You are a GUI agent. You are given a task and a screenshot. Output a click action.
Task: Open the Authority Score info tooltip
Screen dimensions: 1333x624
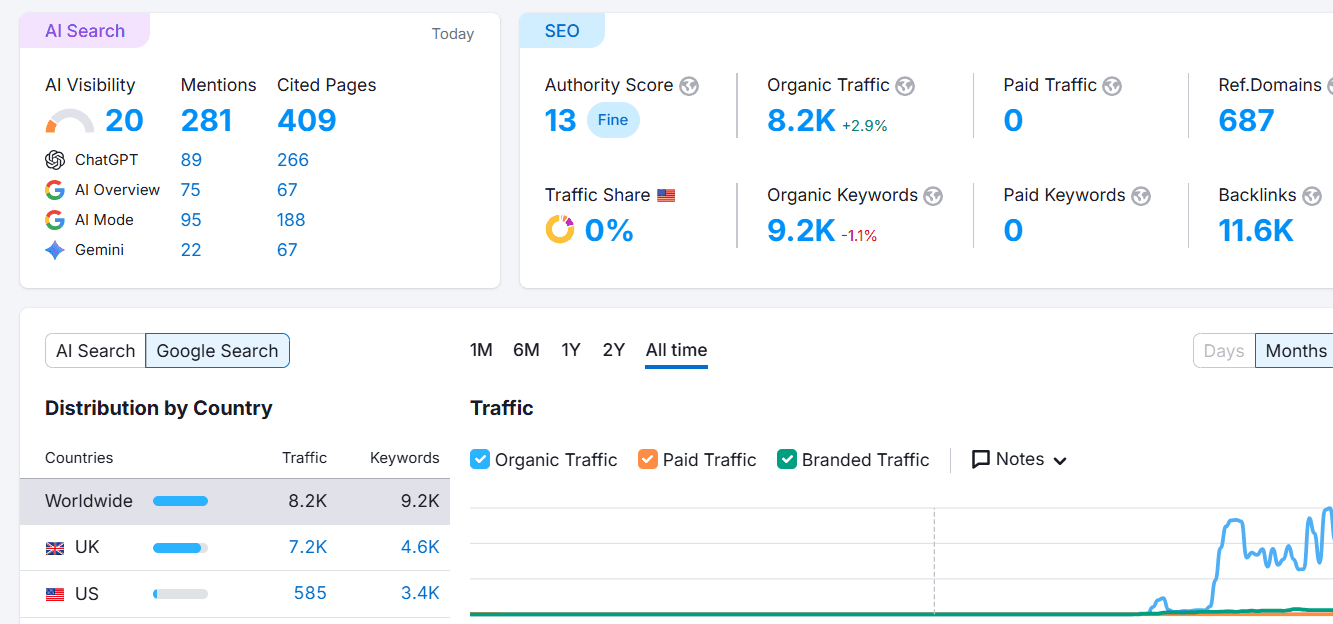click(x=688, y=85)
